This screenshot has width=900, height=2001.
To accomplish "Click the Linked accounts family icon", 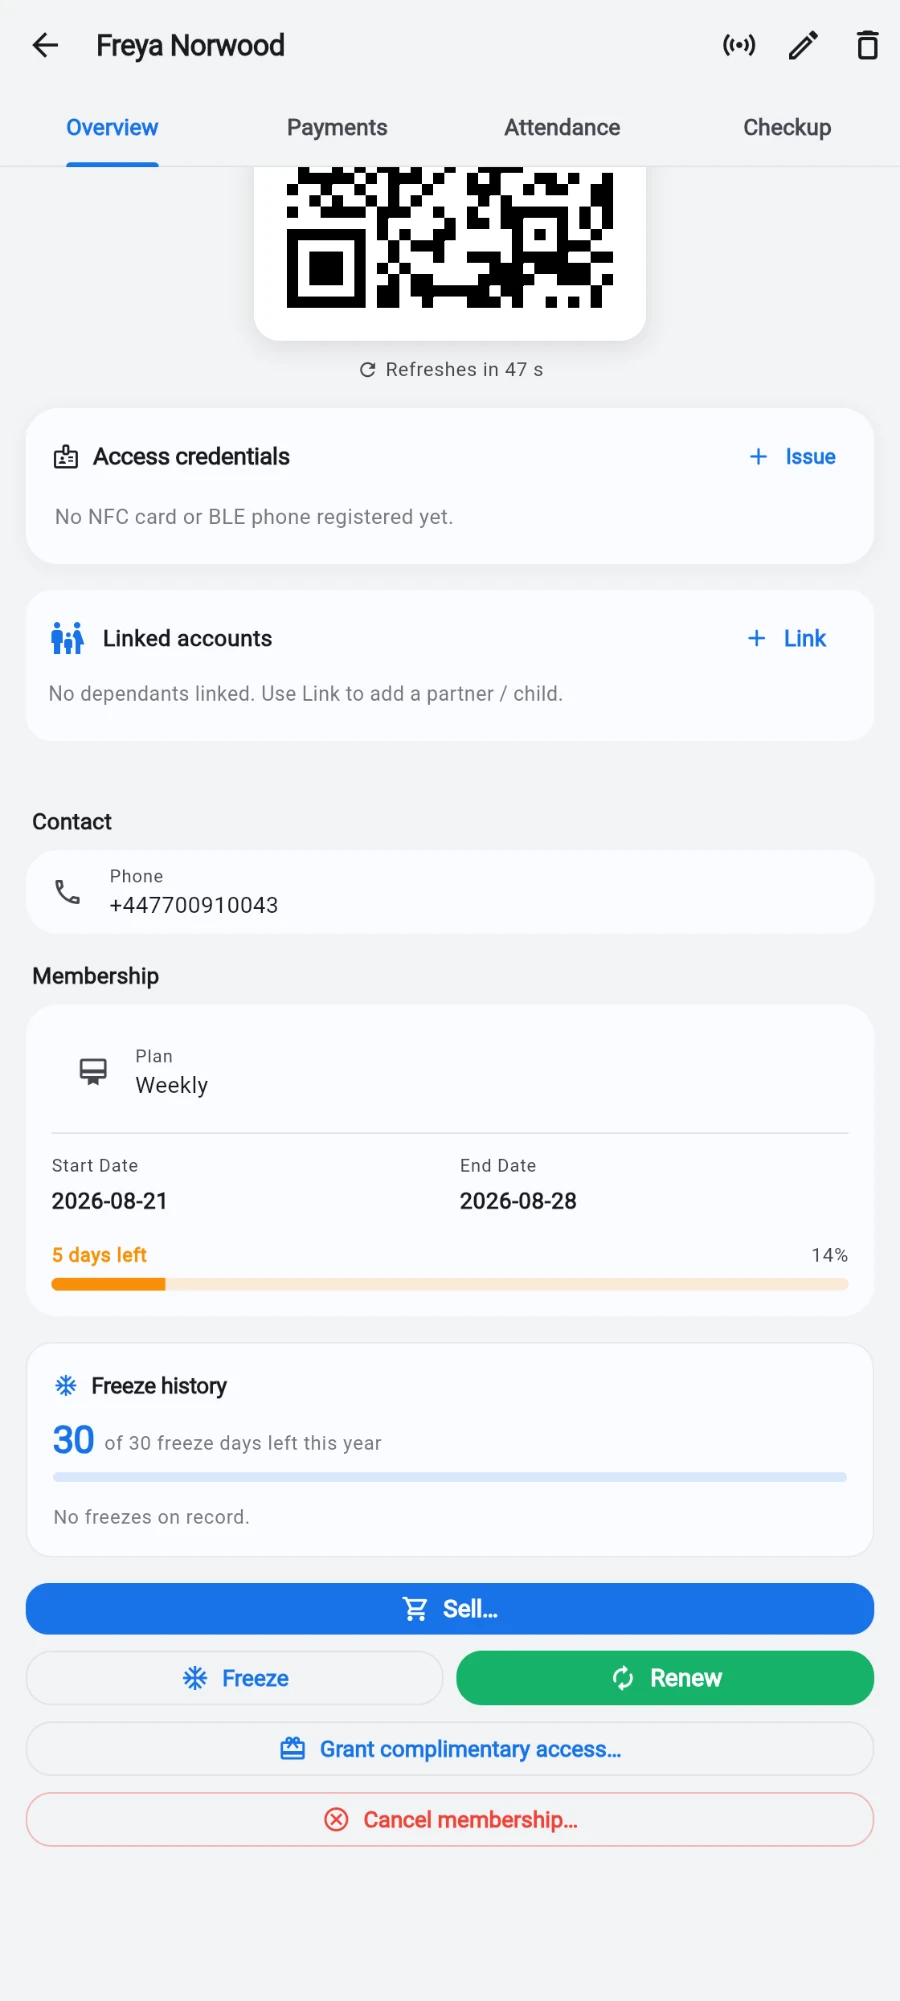I will click(67, 638).
